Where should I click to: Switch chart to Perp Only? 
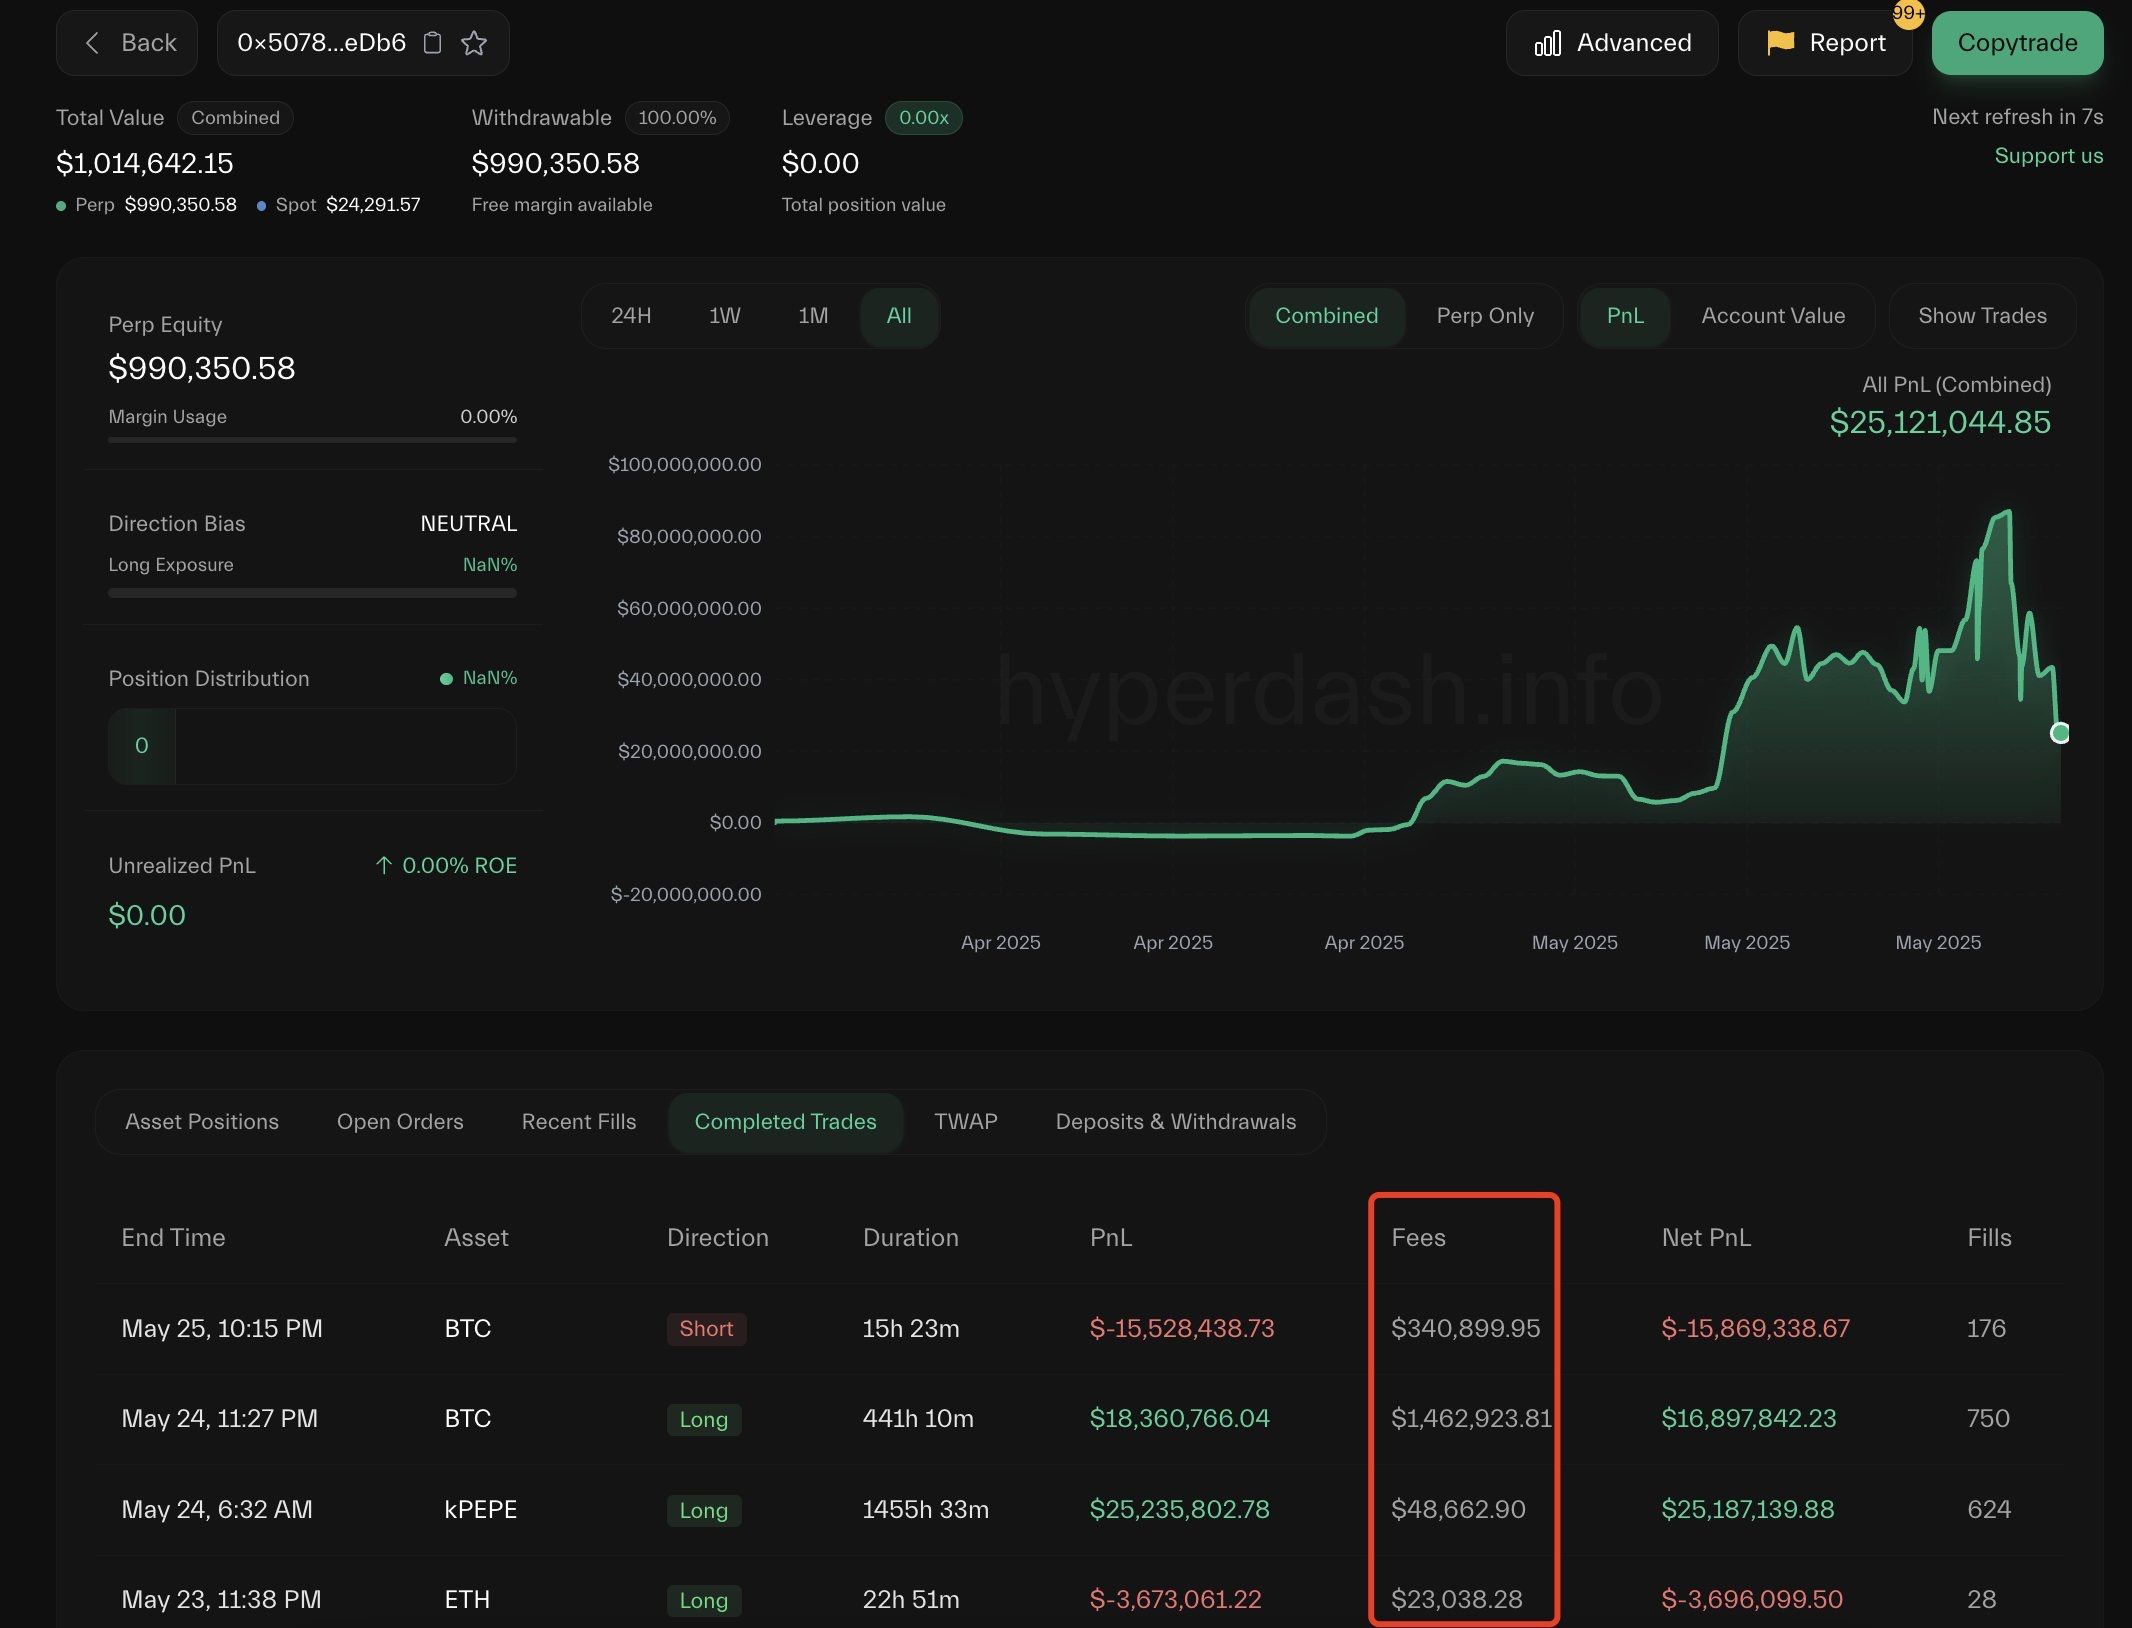pyautogui.click(x=1484, y=316)
